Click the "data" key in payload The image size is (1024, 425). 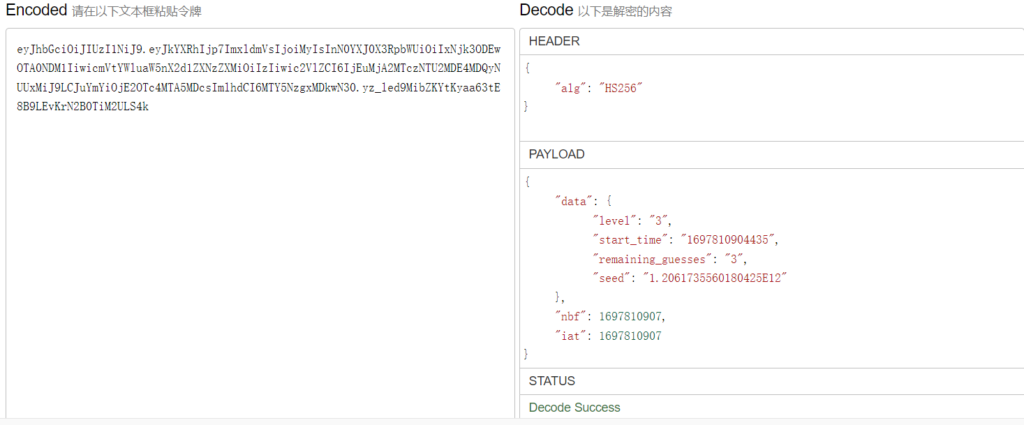(x=575, y=201)
